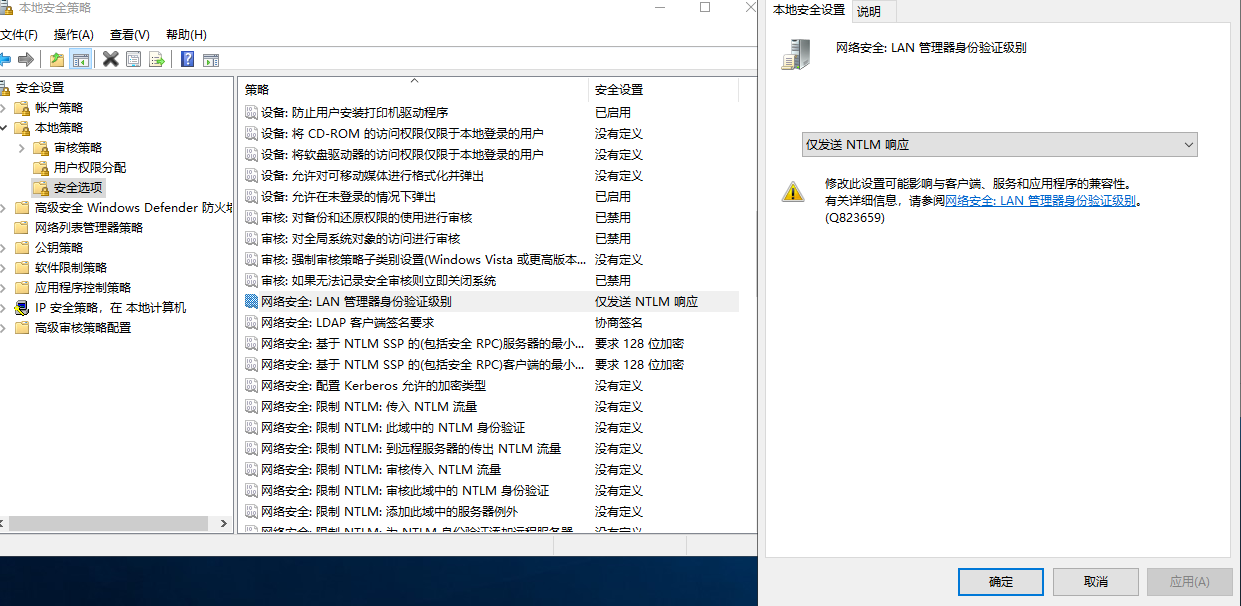Click the 确定 button
Screen dimensions: 1241x606
[x=1000, y=581]
